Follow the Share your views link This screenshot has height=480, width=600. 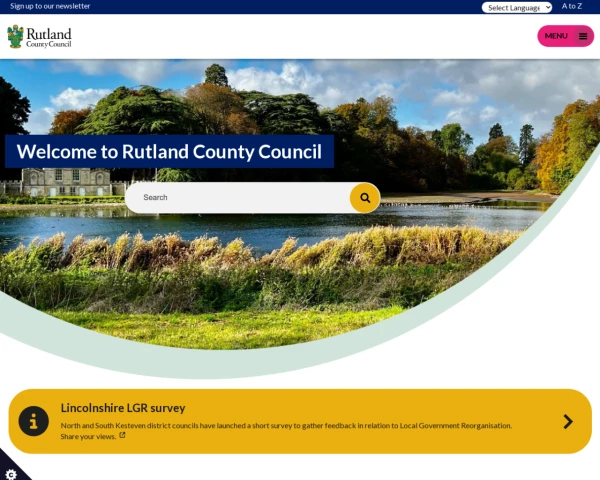pos(88,437)
